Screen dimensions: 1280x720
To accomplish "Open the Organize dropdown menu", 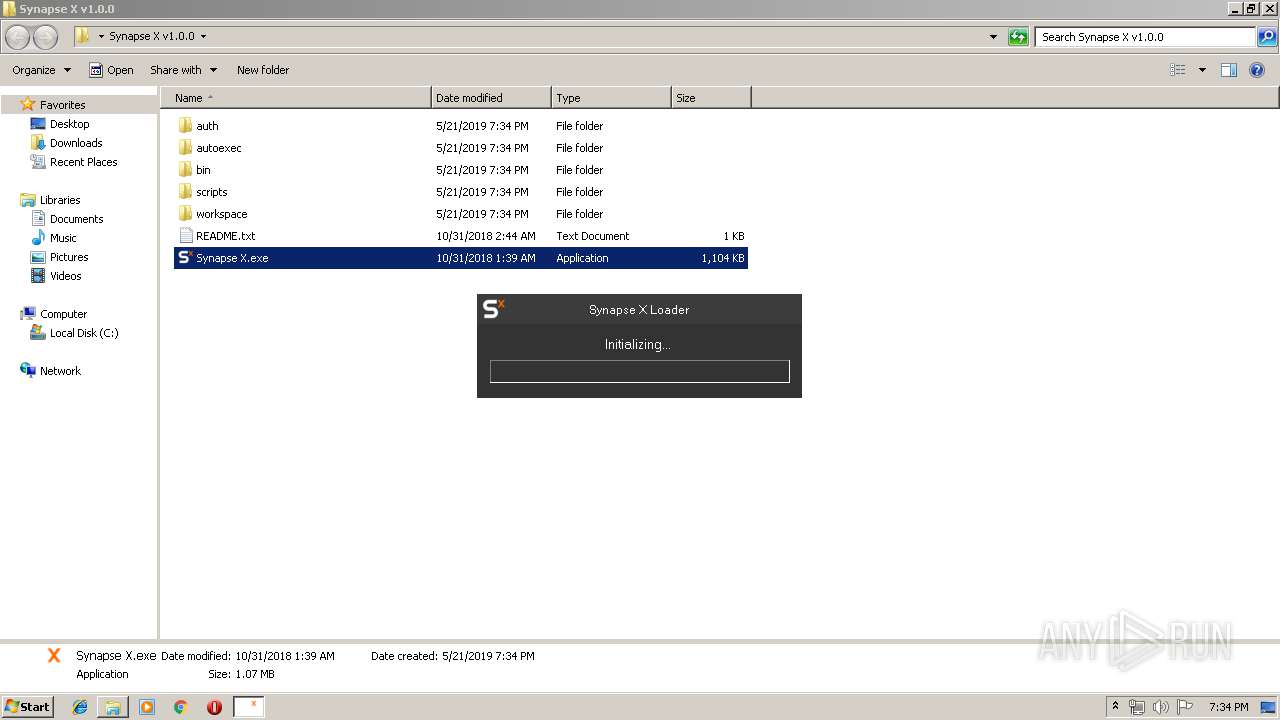I will 42,70.
